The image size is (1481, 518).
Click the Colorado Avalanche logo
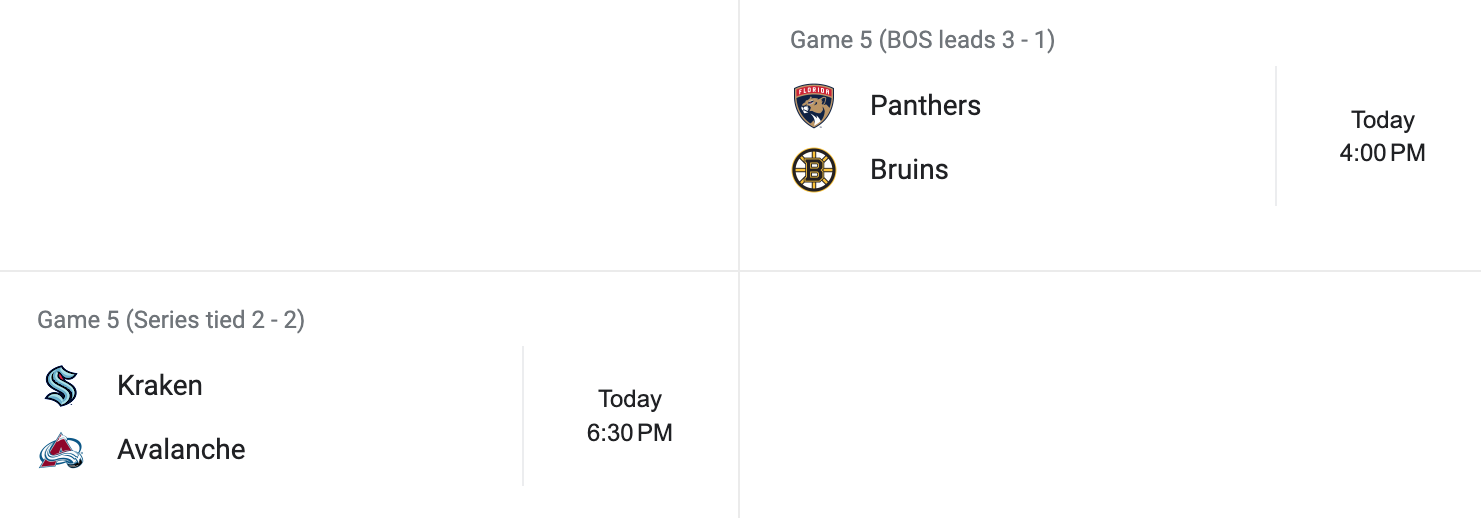tap(61, 450)
